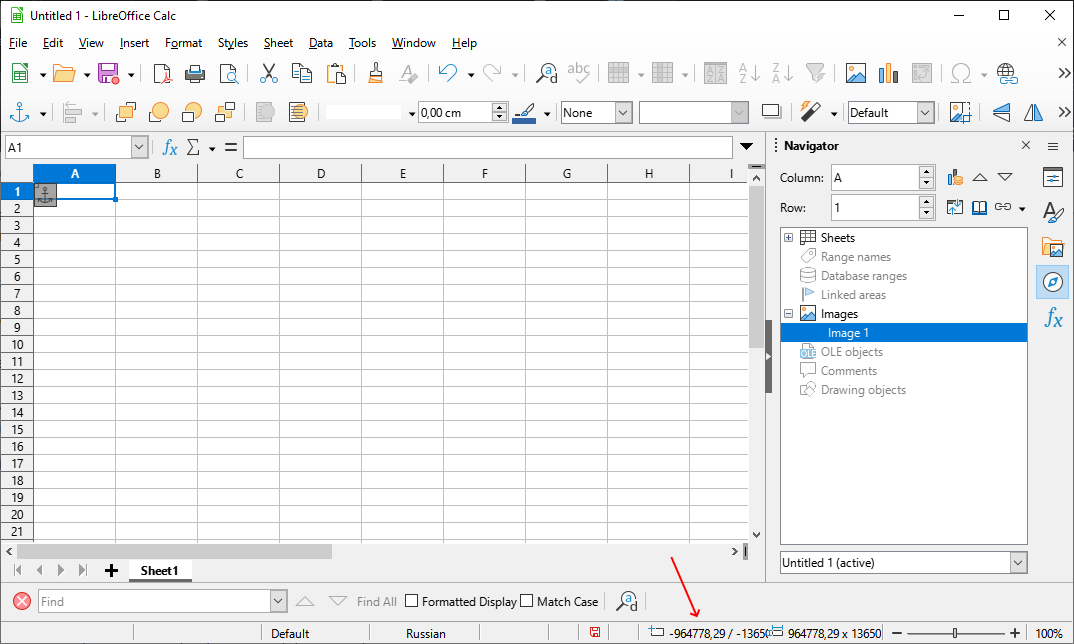
Task: Open sidebar settings hamburger menu
Action: [x=1053, y=146]
